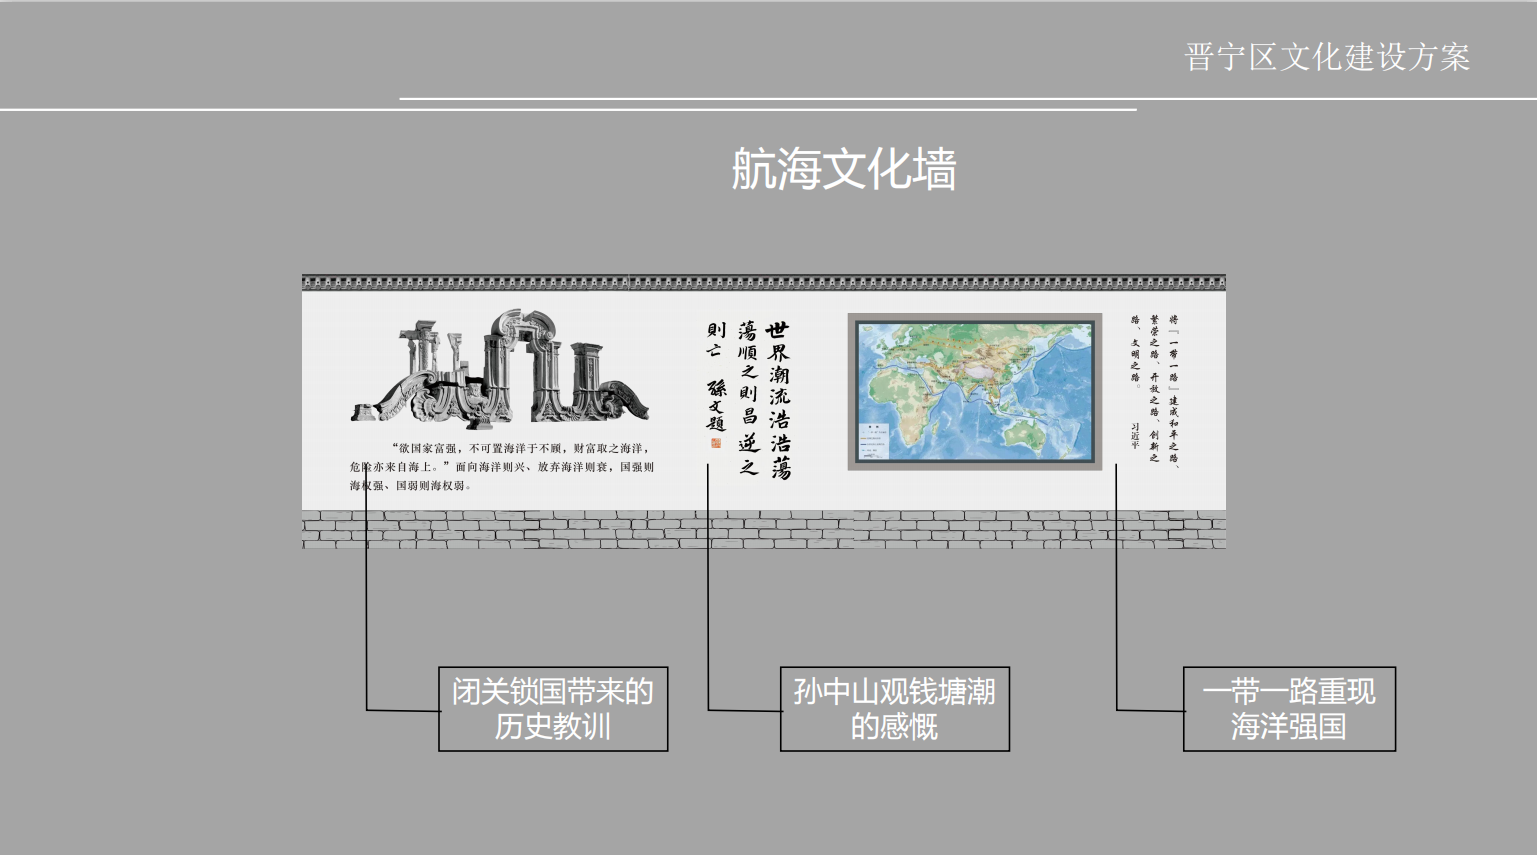1537x855 pixels.
Task: Select the 孙中山观钱塘潮的感慨 label box
Action: click(x=894, y=709)
